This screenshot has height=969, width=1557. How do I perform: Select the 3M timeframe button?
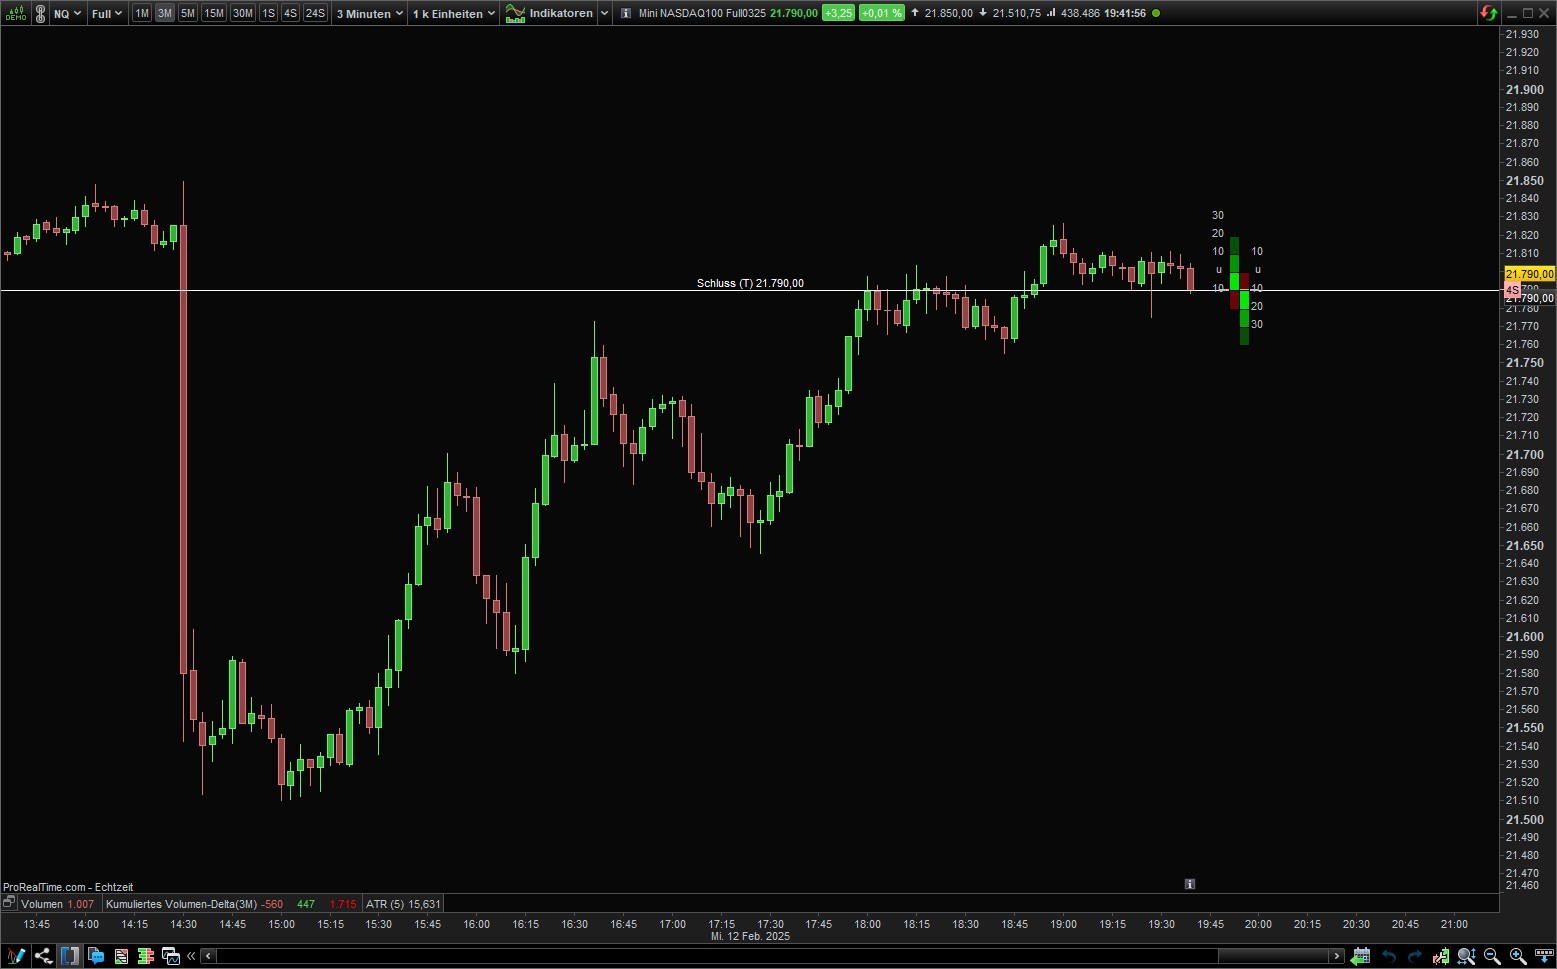[x=164, y=13]
